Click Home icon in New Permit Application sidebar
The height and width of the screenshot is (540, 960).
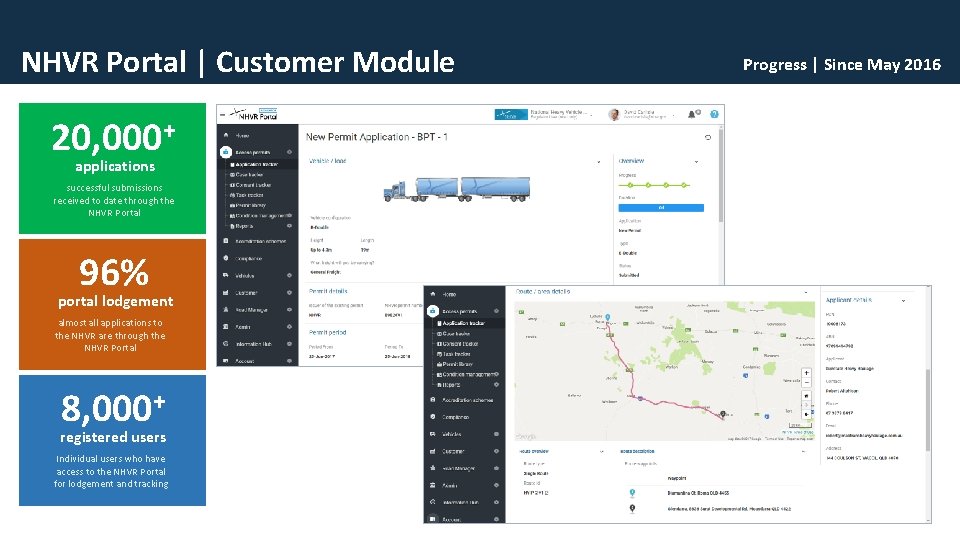point(226,135)
